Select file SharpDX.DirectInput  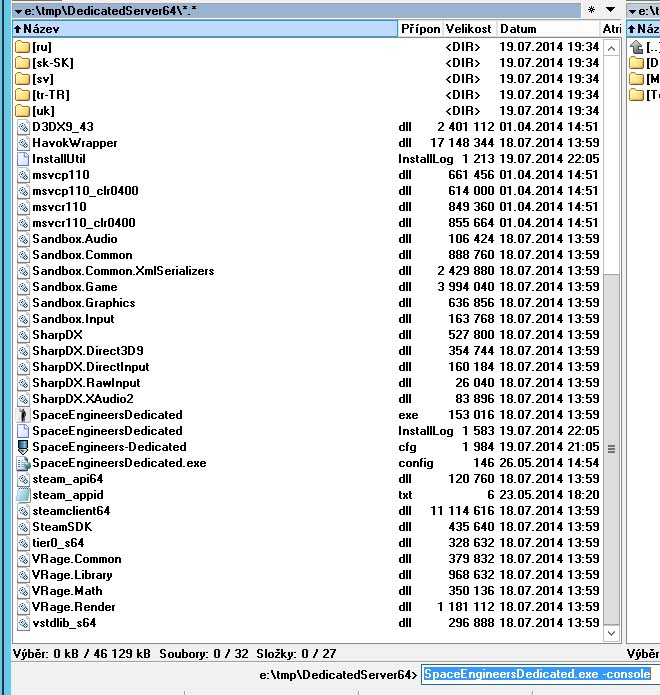(x=91, y=367)
